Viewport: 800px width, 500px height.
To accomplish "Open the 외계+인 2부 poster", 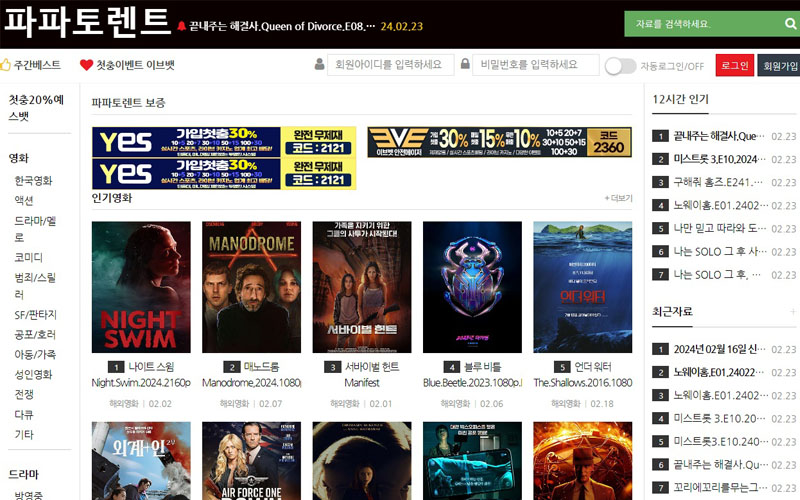I will 141,461.
